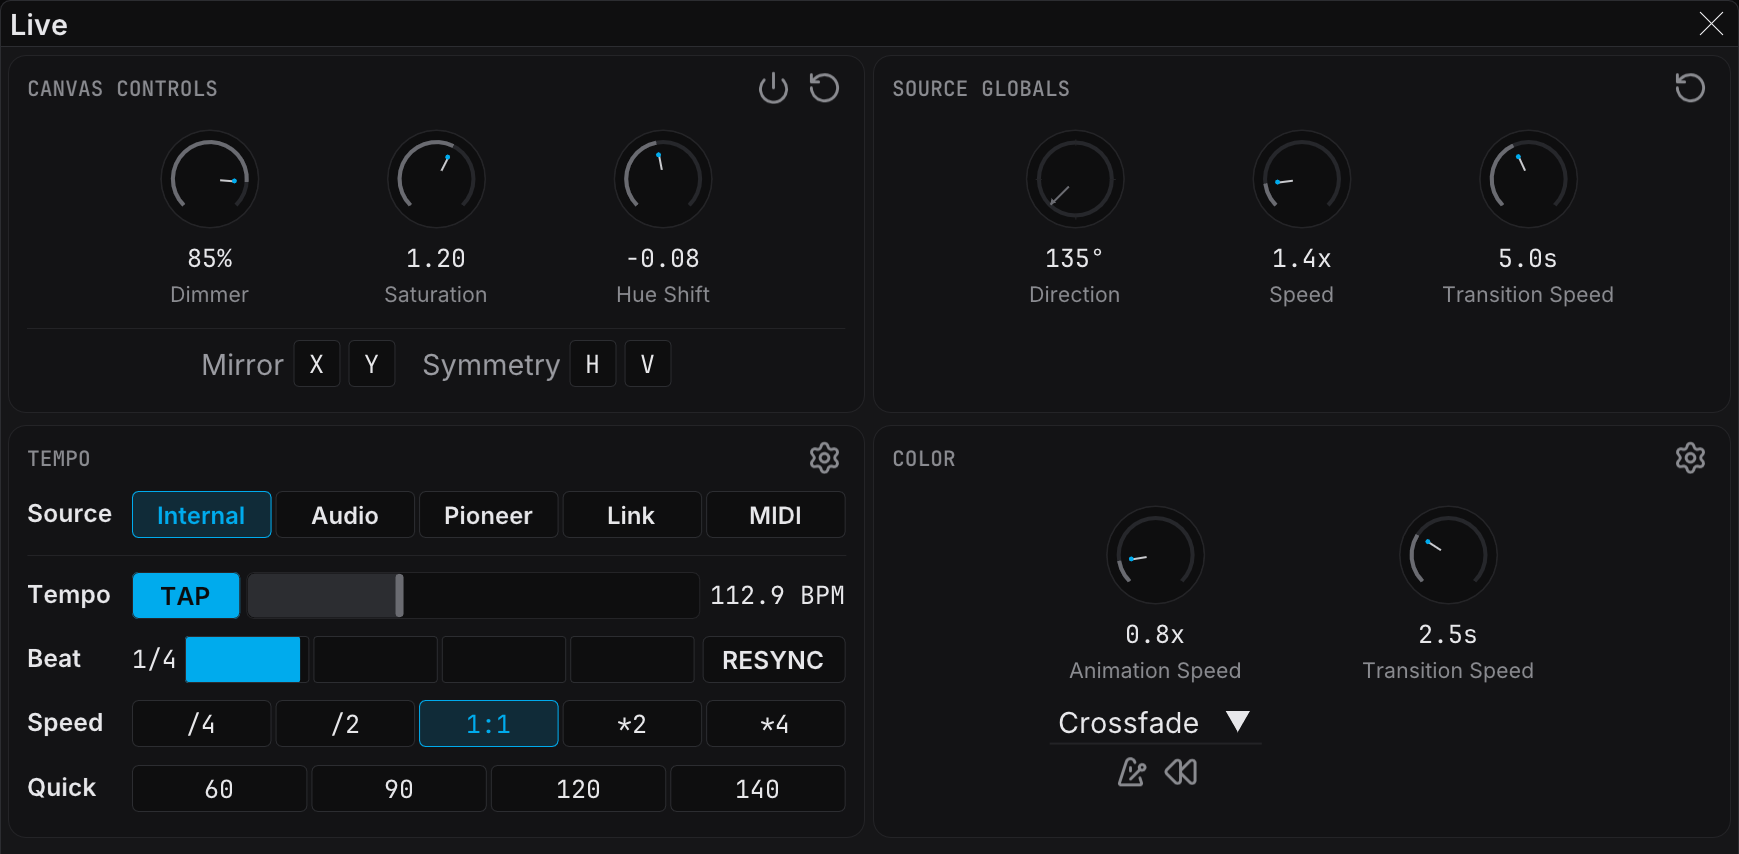This screenshot has width=1739, height=854.
Task: Click the 2.5s Transition Speed value
Action: (x=1448, y=635)
